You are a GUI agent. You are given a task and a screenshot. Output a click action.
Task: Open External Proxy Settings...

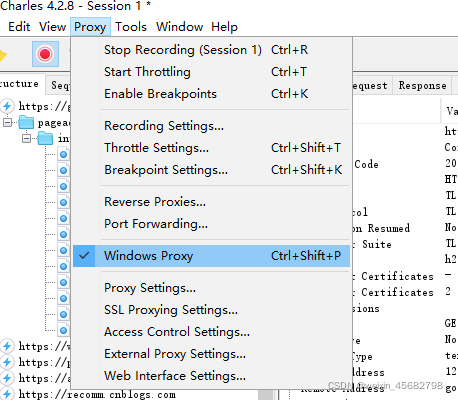[x=211, y=354]
